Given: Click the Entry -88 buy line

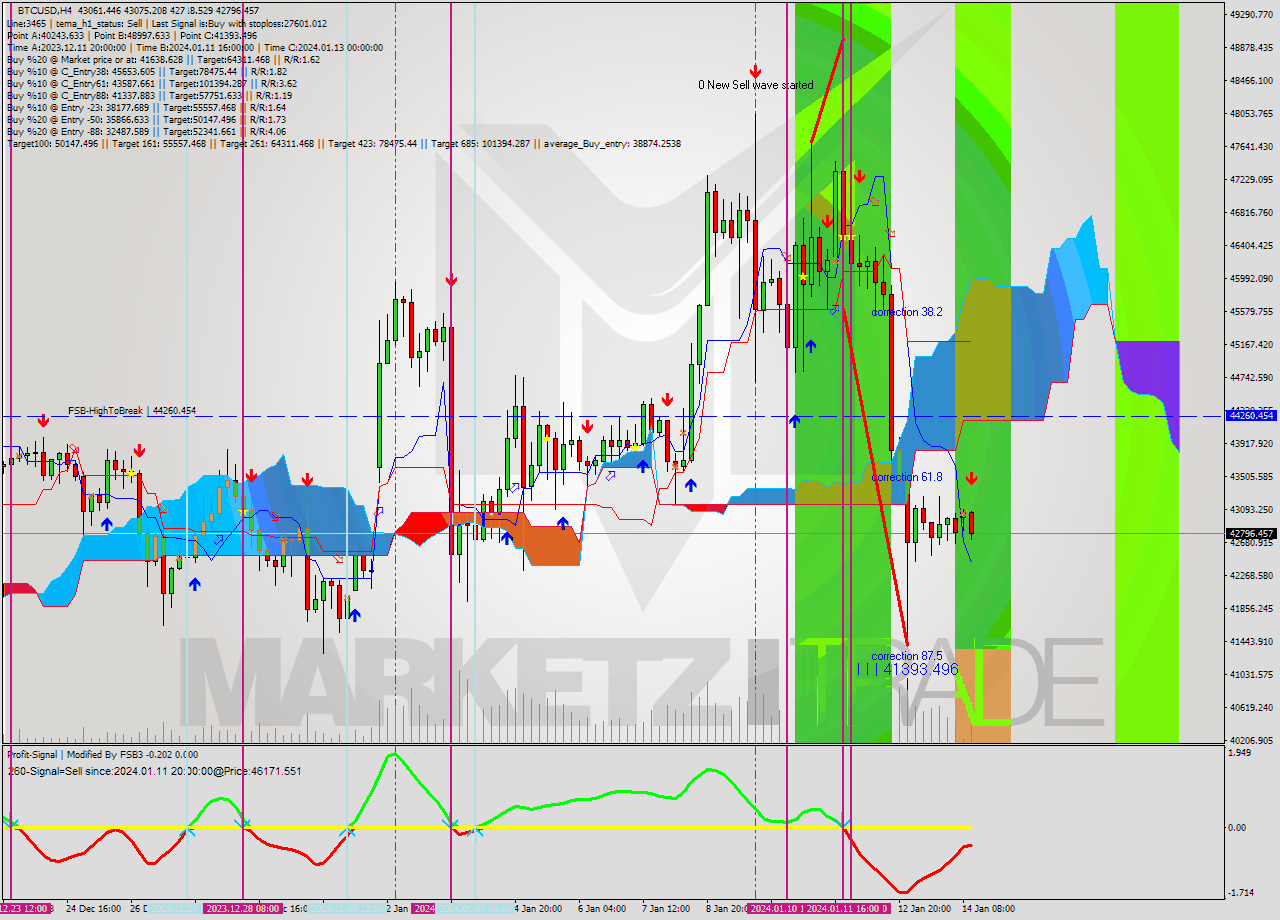Looking at the screenshot, I should [145, 131].
